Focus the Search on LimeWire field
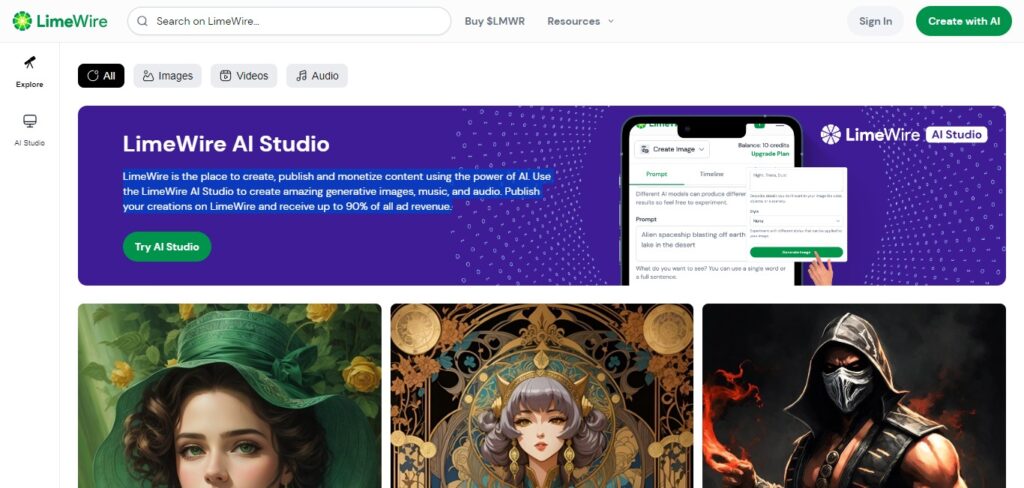 [289, 21]
